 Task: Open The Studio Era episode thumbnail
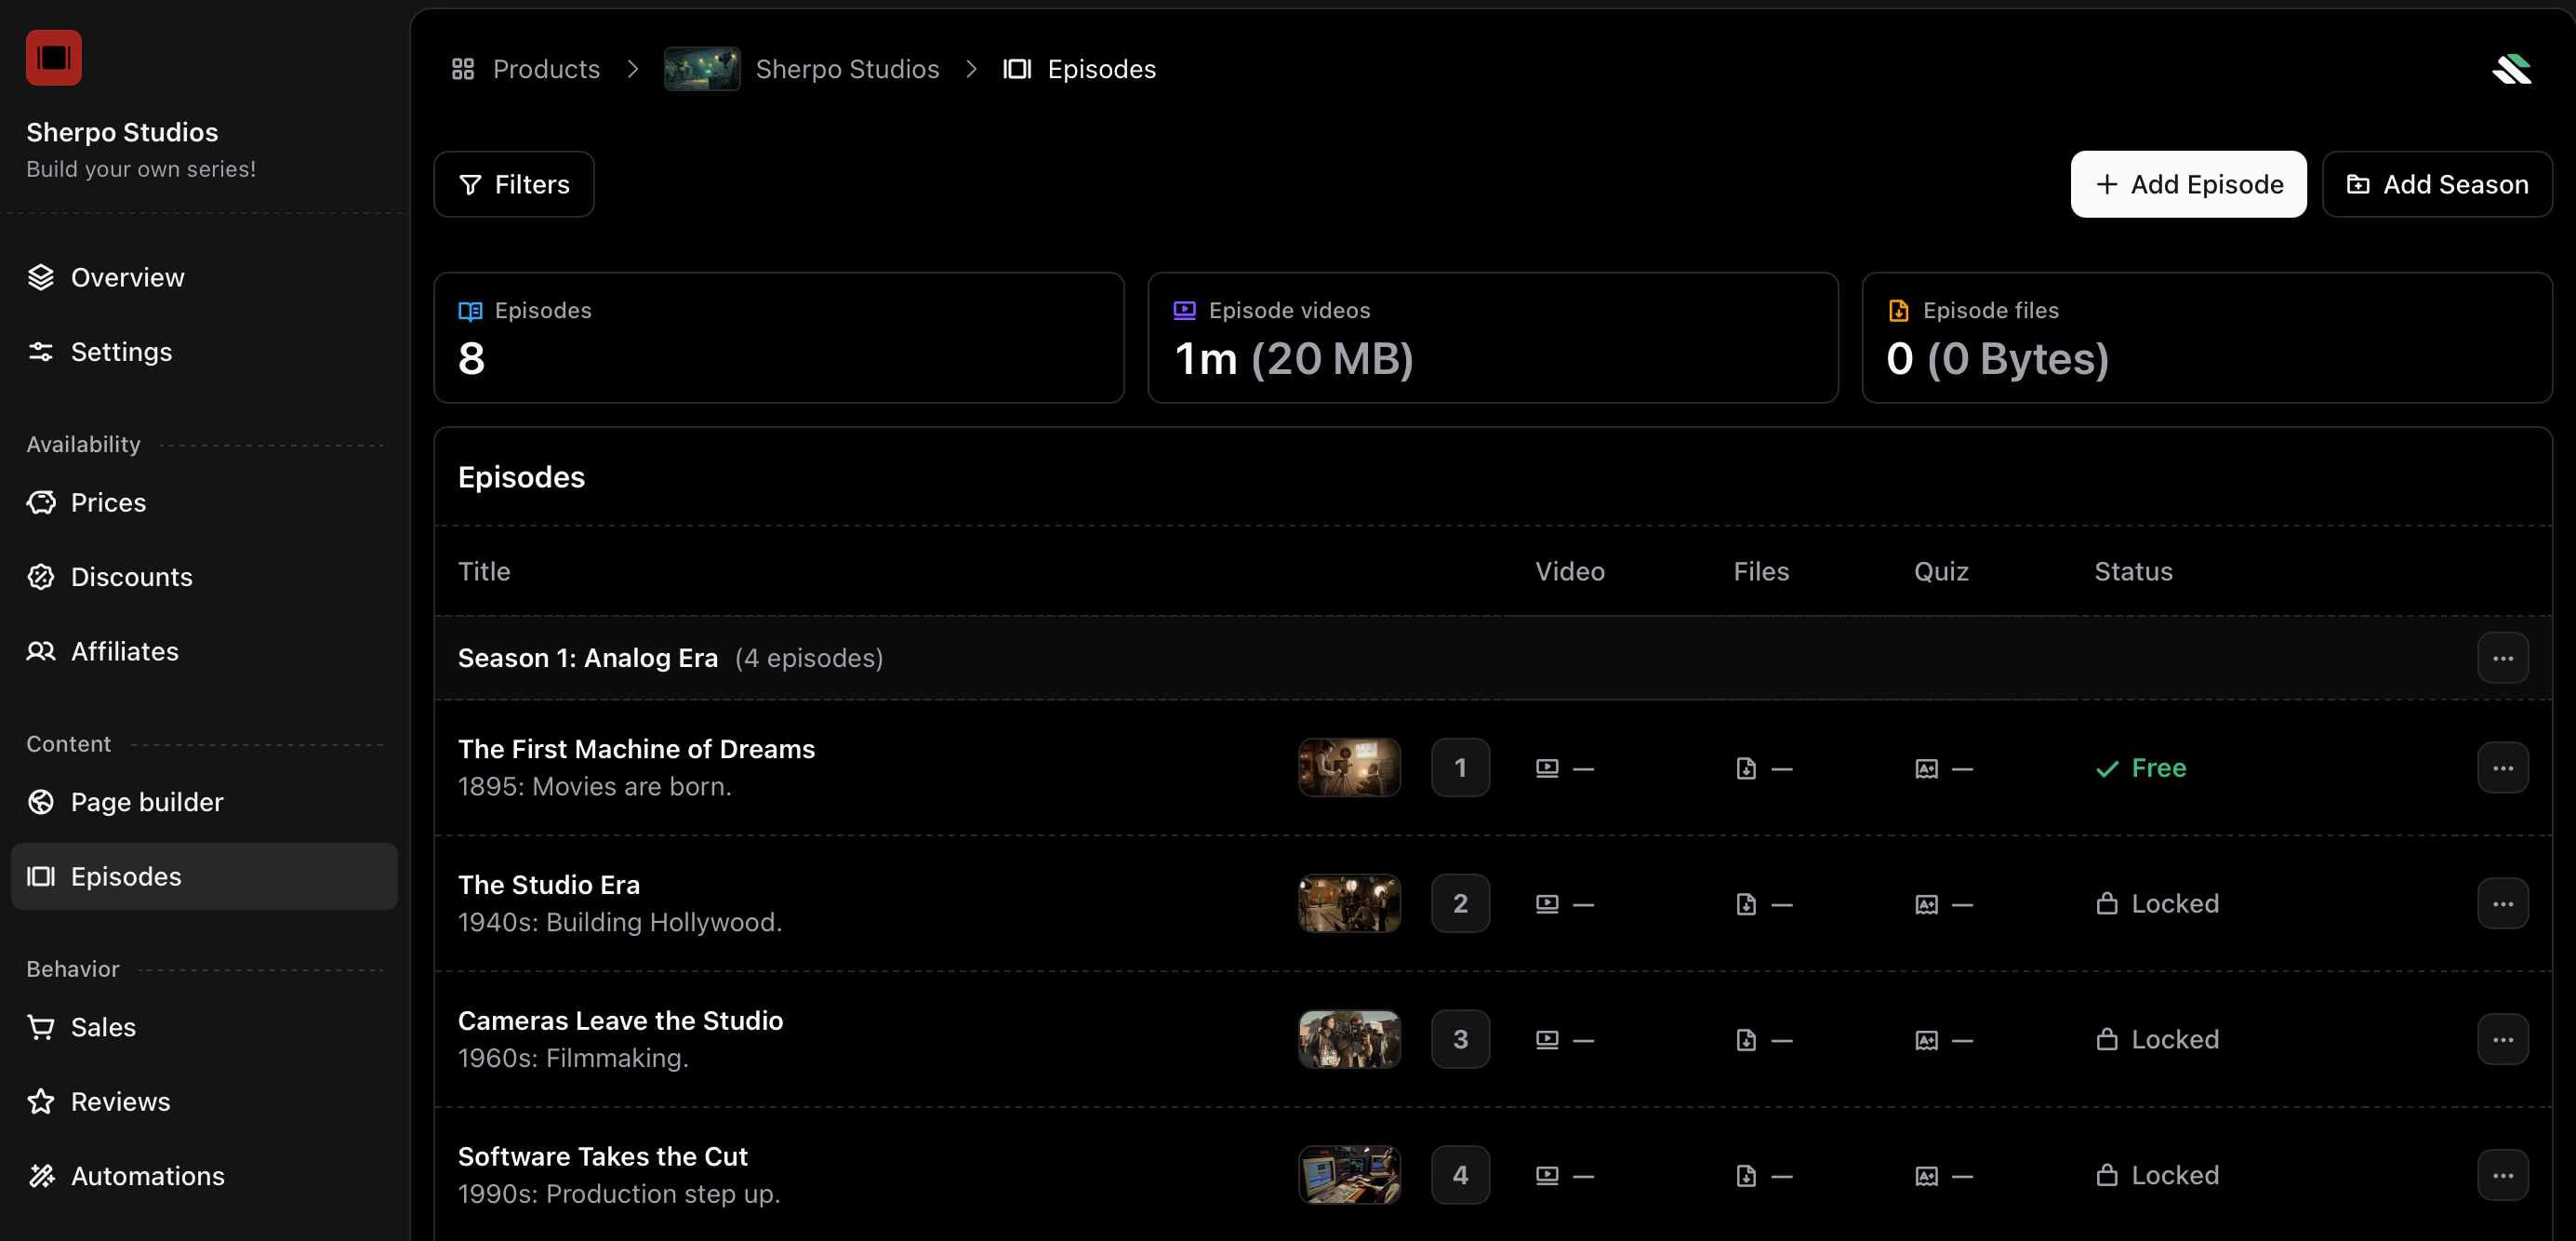1349,903
